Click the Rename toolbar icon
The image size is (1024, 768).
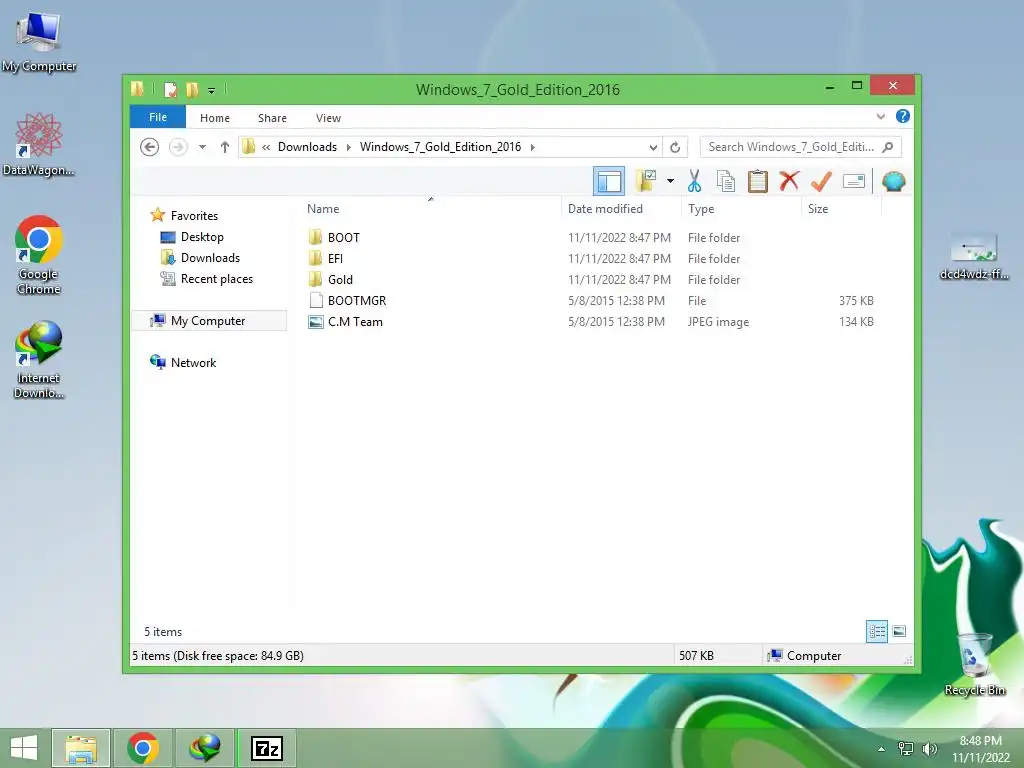tap(854, 181)
